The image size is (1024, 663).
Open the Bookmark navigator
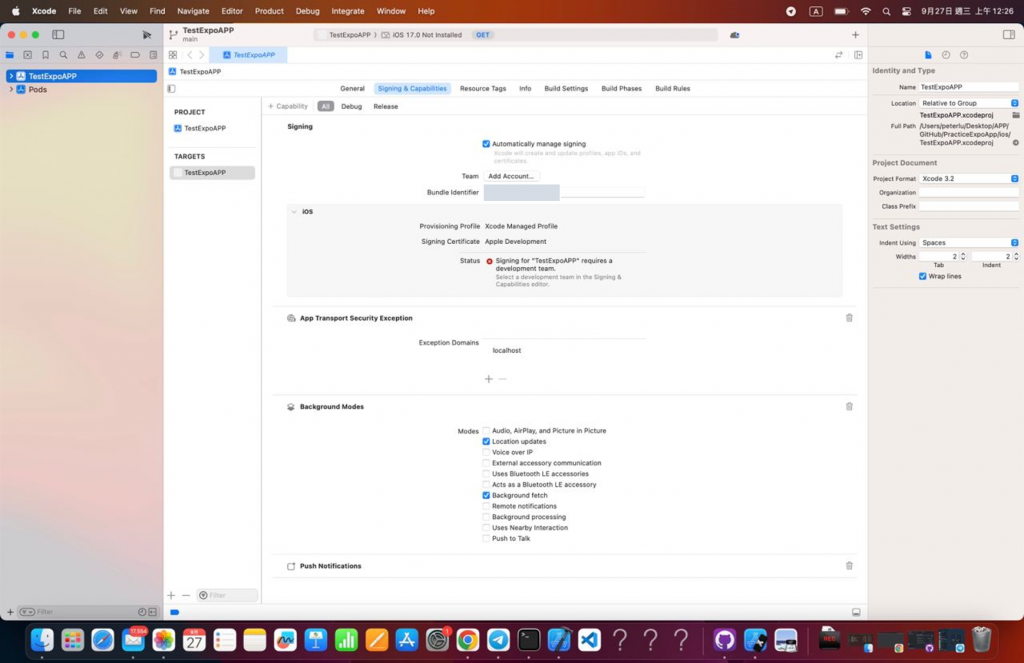tap(46, 55)
